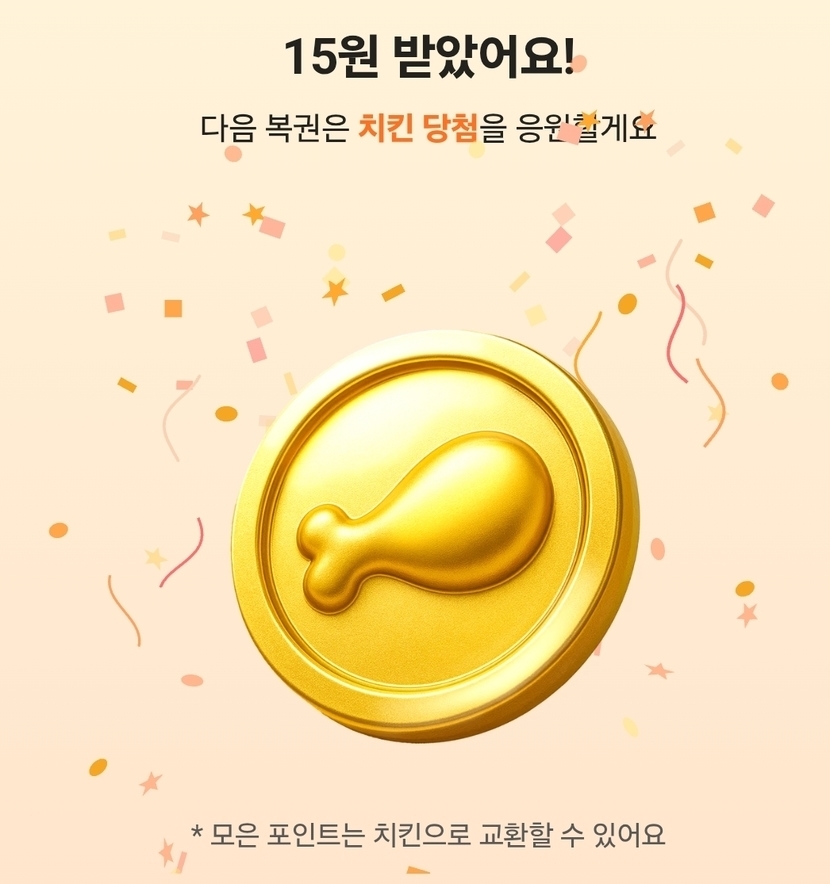This screenshot has height=884, width=830.
Task: Click the pink star under the orange oval on the right
Action: point(747,615)
